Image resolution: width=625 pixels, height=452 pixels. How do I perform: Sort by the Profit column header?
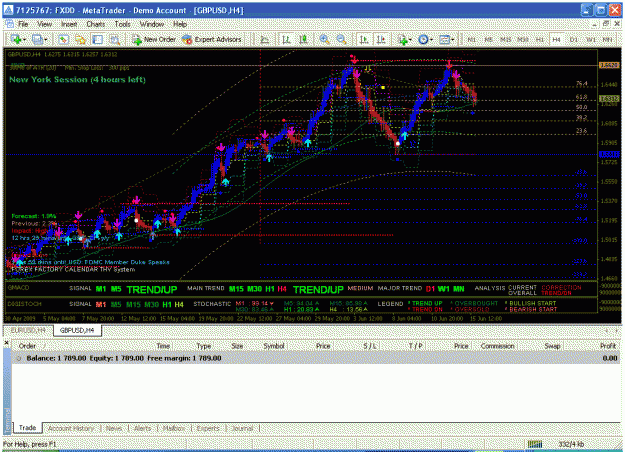pyautogui.click(x=608, y=346)
